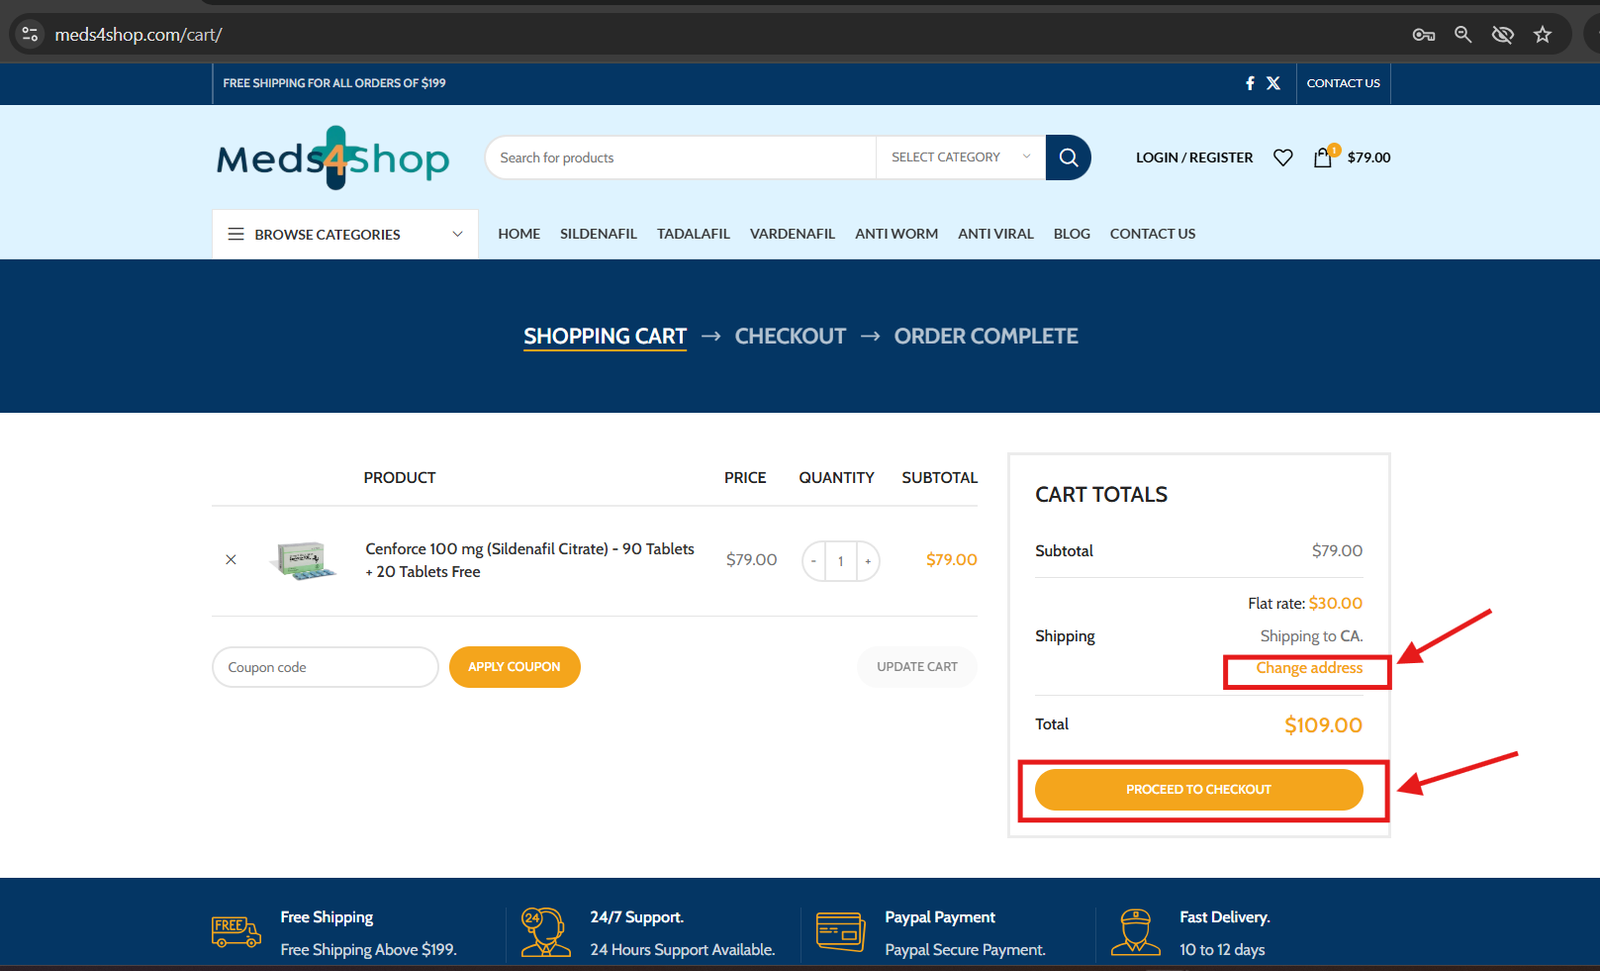Open the Facebook social icon
Image resolution: width=1600 pixels, height=971 pixels.
[1250, 83]
